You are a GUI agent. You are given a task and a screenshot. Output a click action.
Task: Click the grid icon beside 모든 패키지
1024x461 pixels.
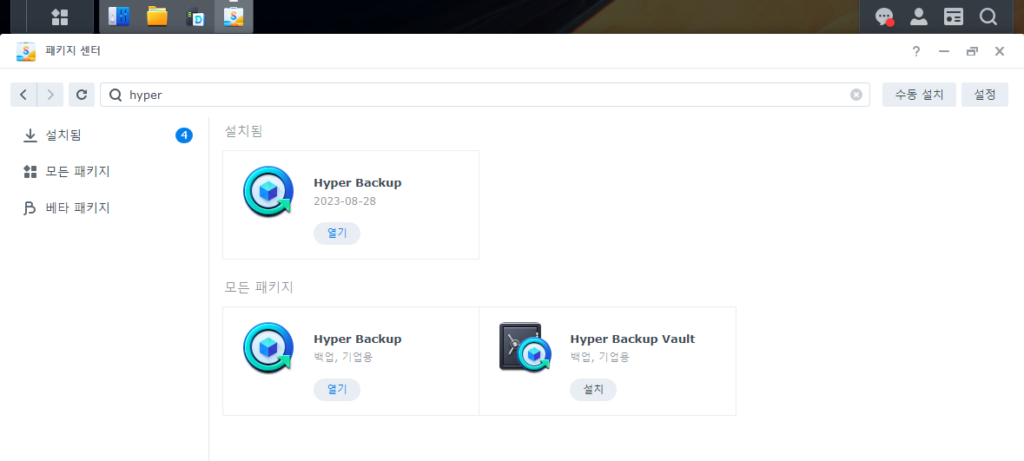(x=29, y=172)
